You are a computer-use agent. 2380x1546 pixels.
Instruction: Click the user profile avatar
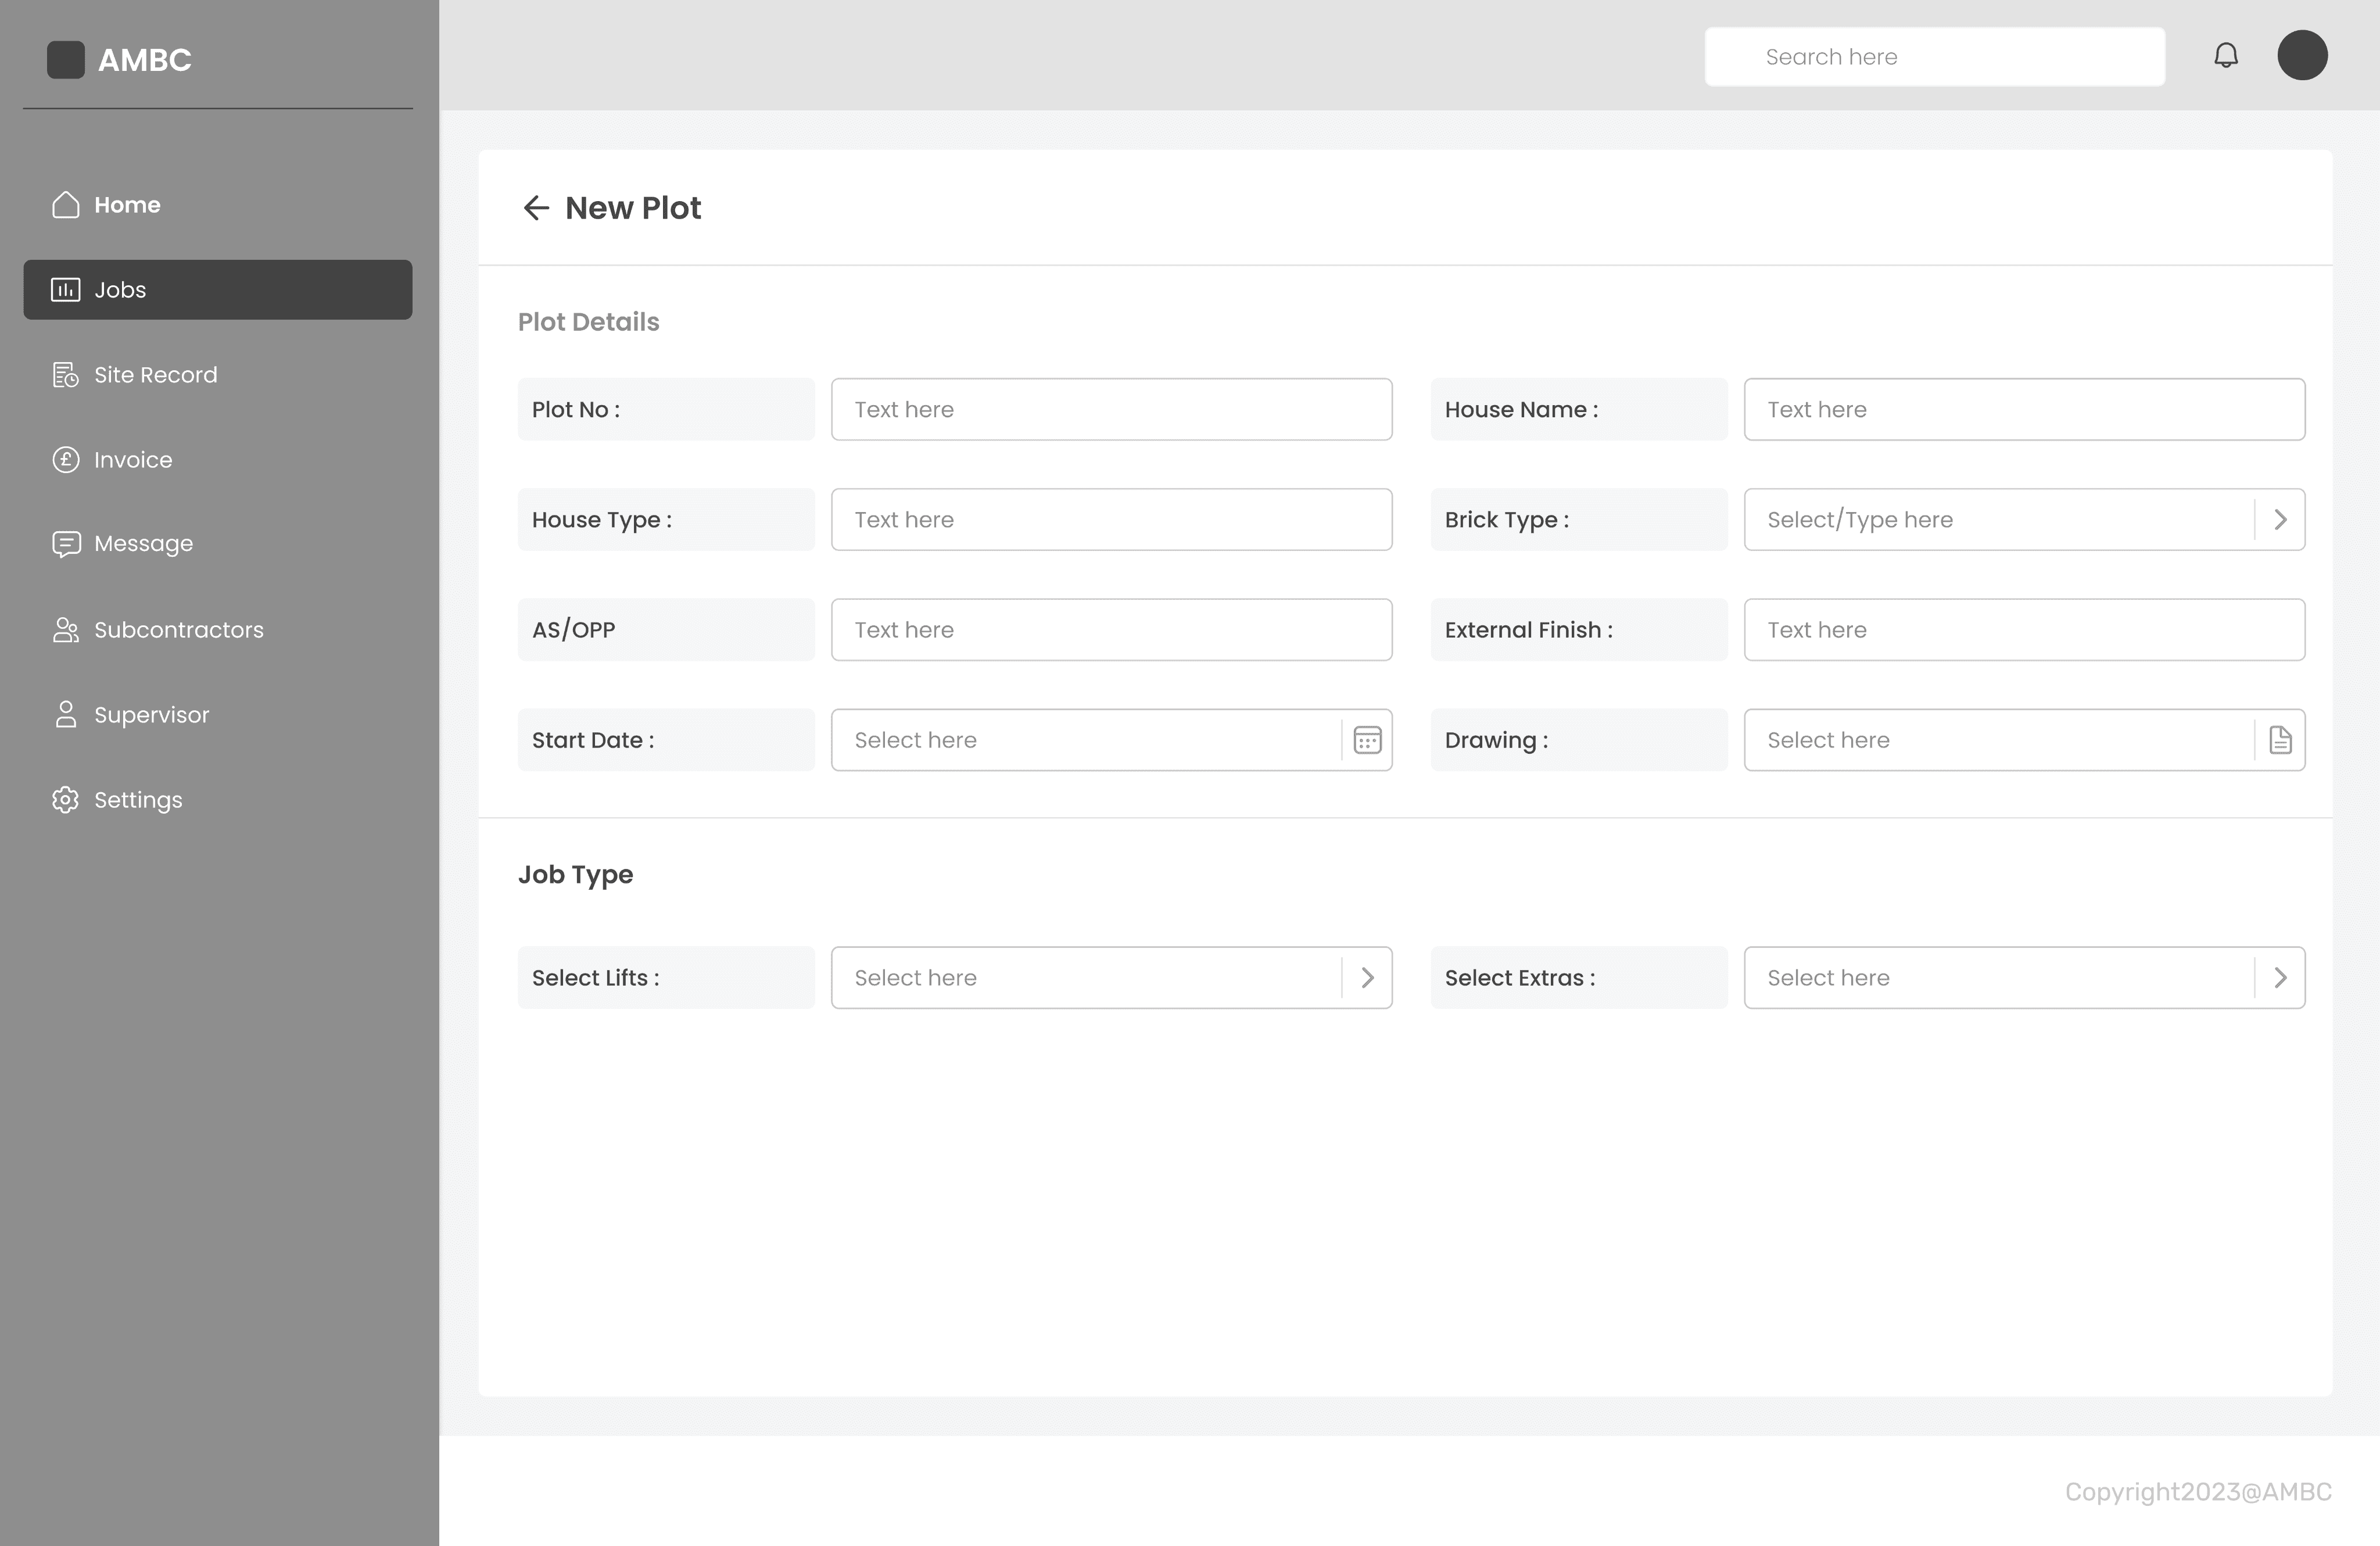[x=2302, y=56]
